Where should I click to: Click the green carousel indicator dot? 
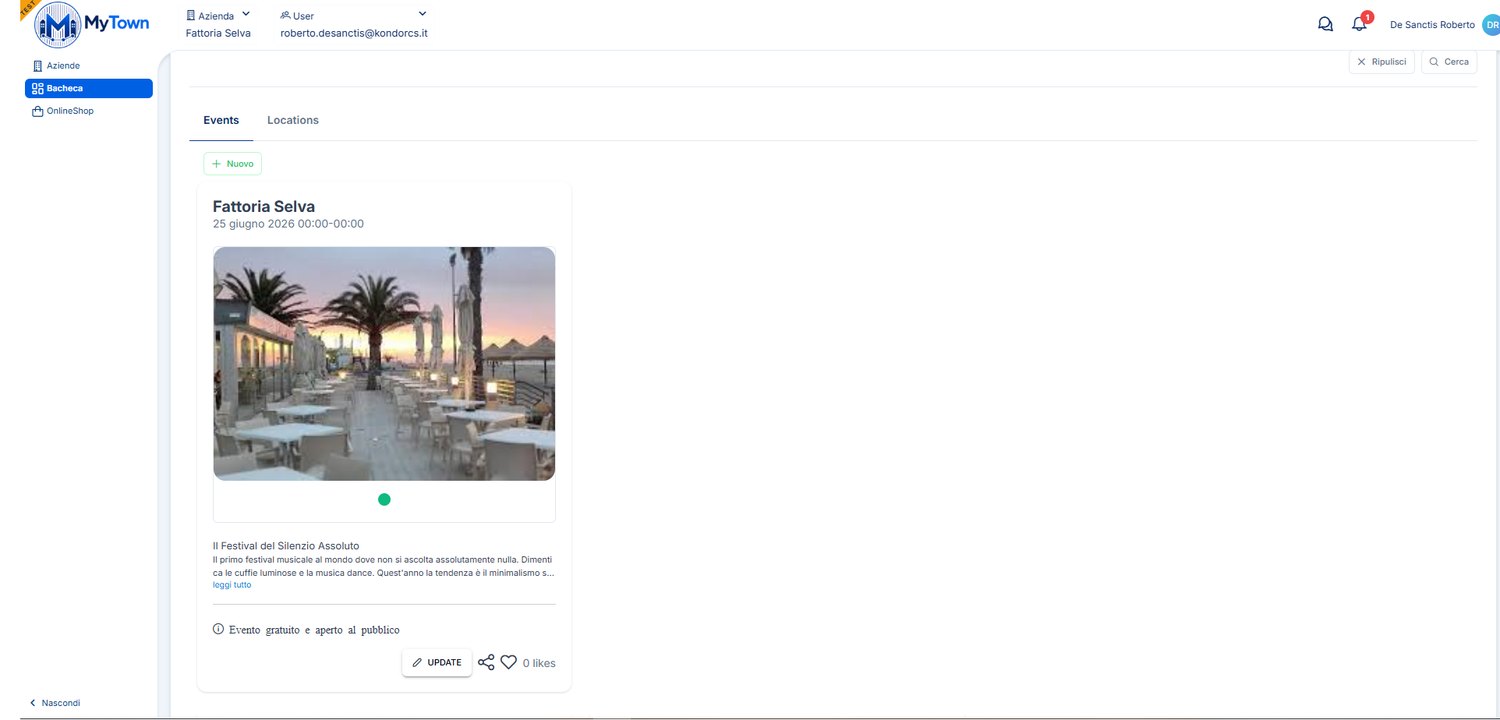[384, 499]
